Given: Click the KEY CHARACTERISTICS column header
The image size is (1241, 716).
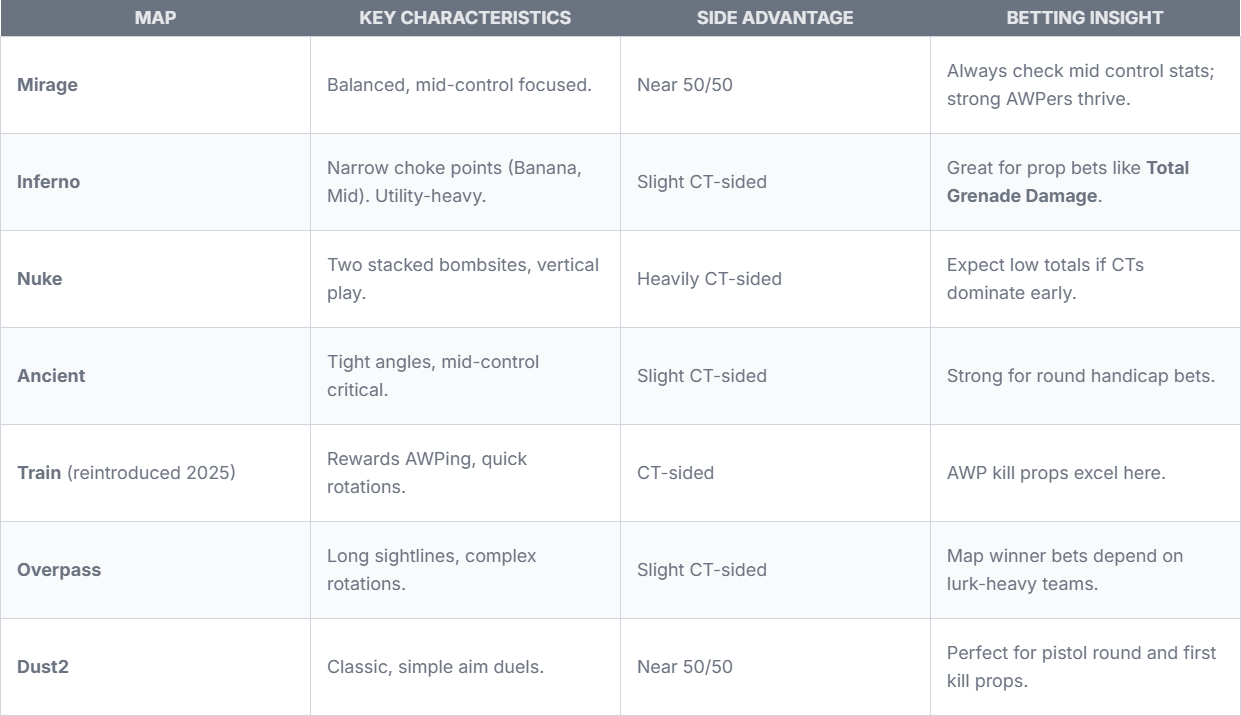Looking at the screenshot, I should pos(465,18).
